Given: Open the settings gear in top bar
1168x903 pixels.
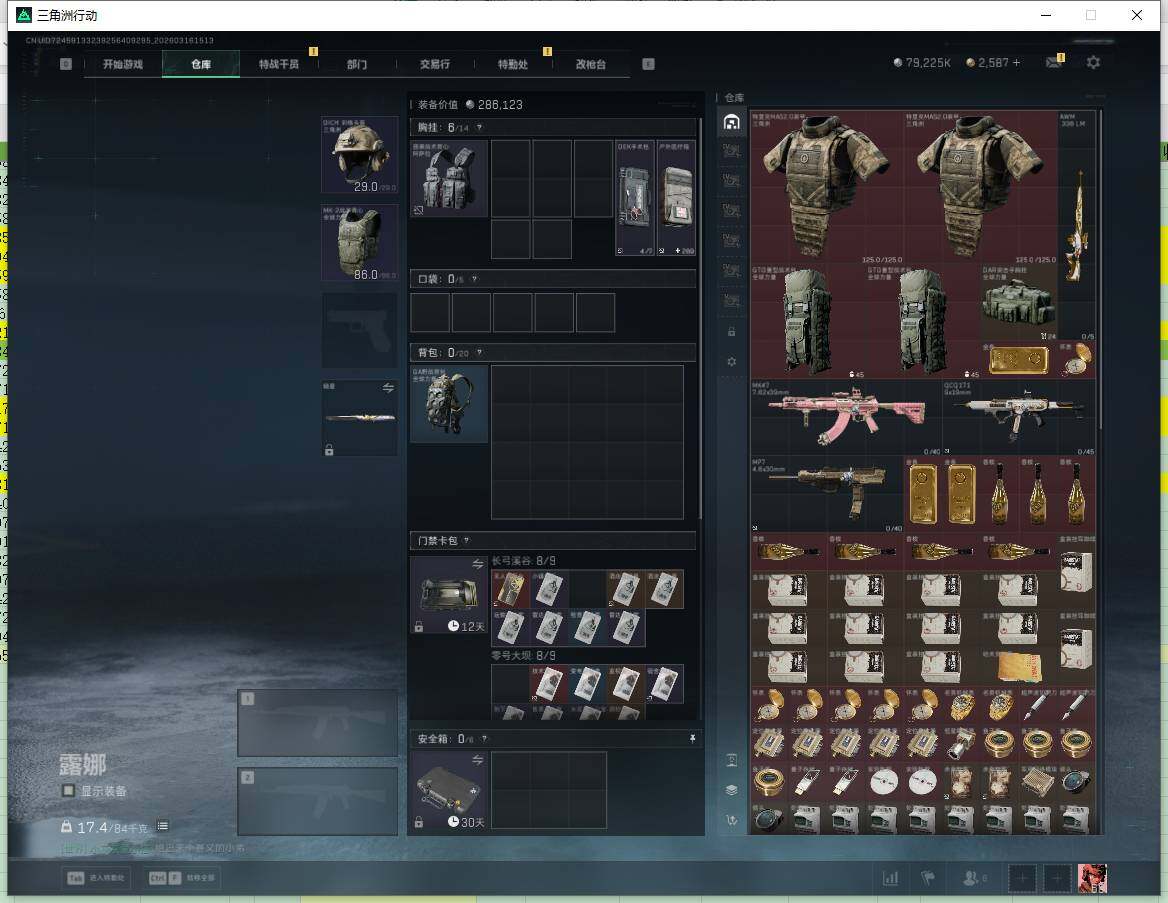Looking at the screenshot, I should coord(1093,63).
